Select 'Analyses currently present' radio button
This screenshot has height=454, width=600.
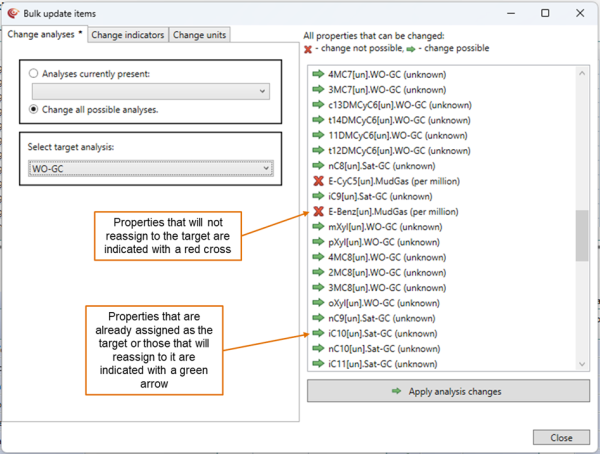36,73
